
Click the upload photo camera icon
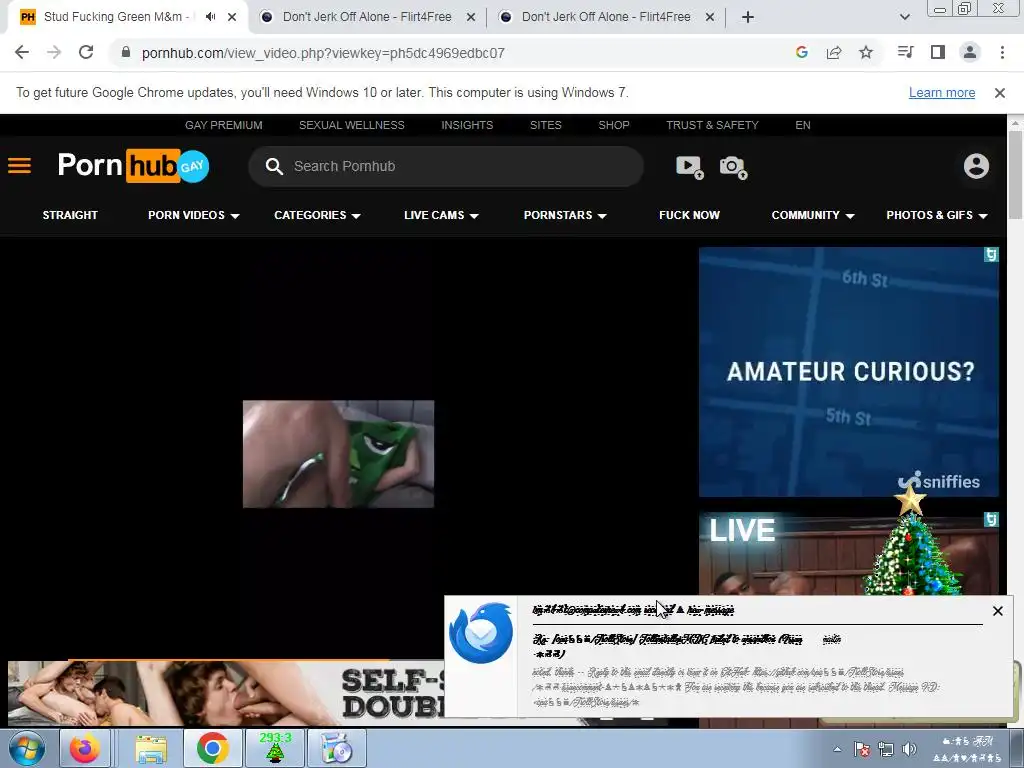[733, 167]
